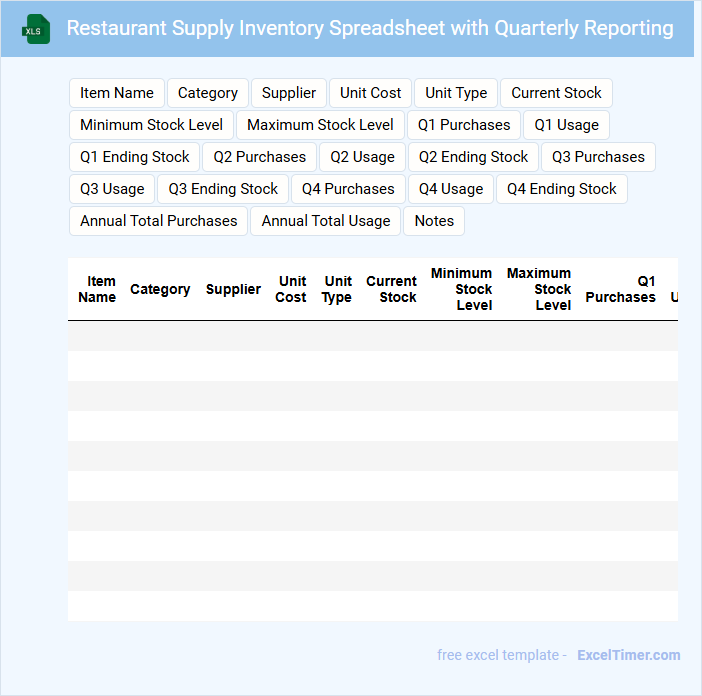The width and height of the screenshot is (702, 696).
Task: Select the Q4 Purchases tag
Action: pos(348,189)
